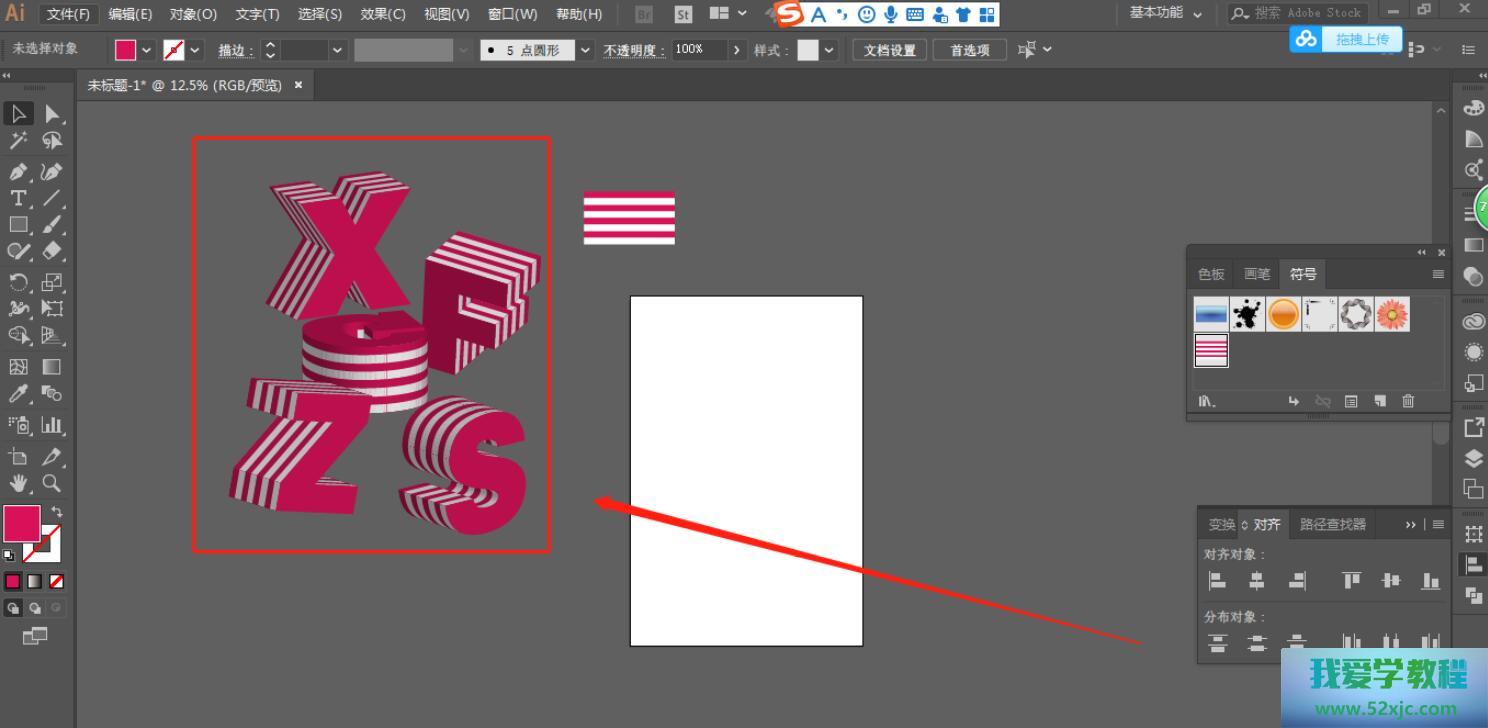Click horizontal align center icon
The image size is (1488, 728).
[x=1257, y=580]
